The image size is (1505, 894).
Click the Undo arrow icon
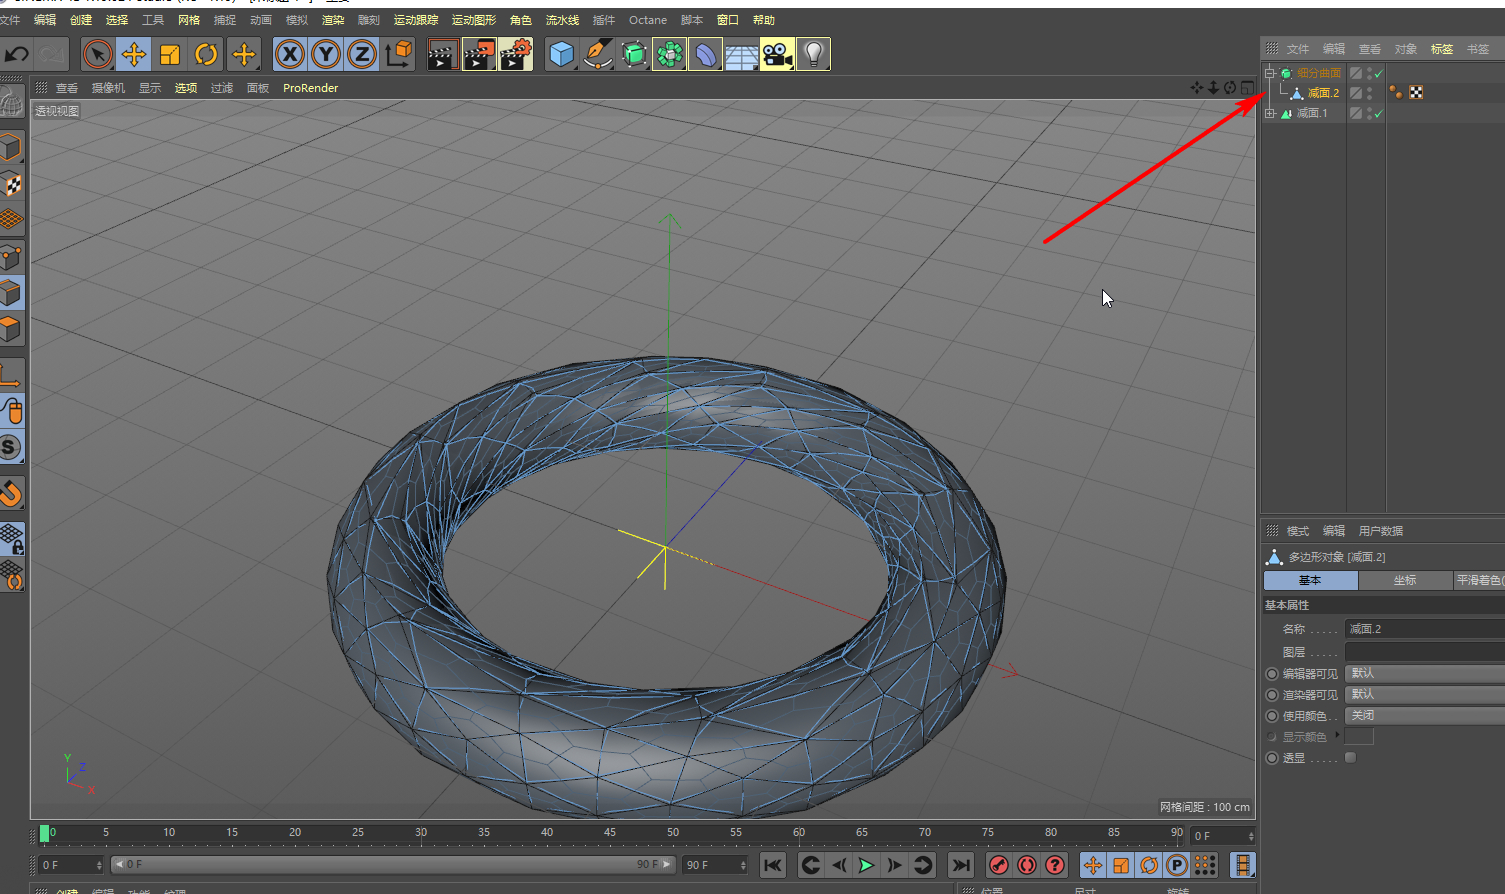tap(17, 54)
